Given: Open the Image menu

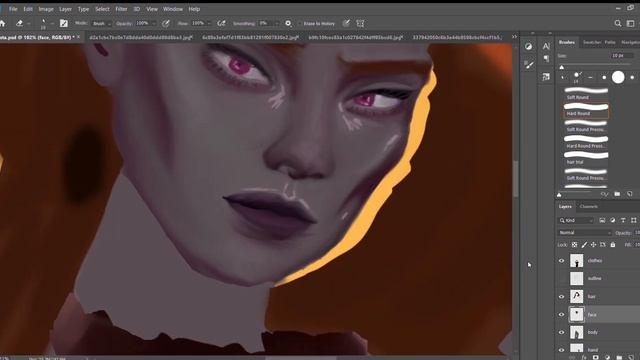Looking at the screenshot, I should click(46, 9).
